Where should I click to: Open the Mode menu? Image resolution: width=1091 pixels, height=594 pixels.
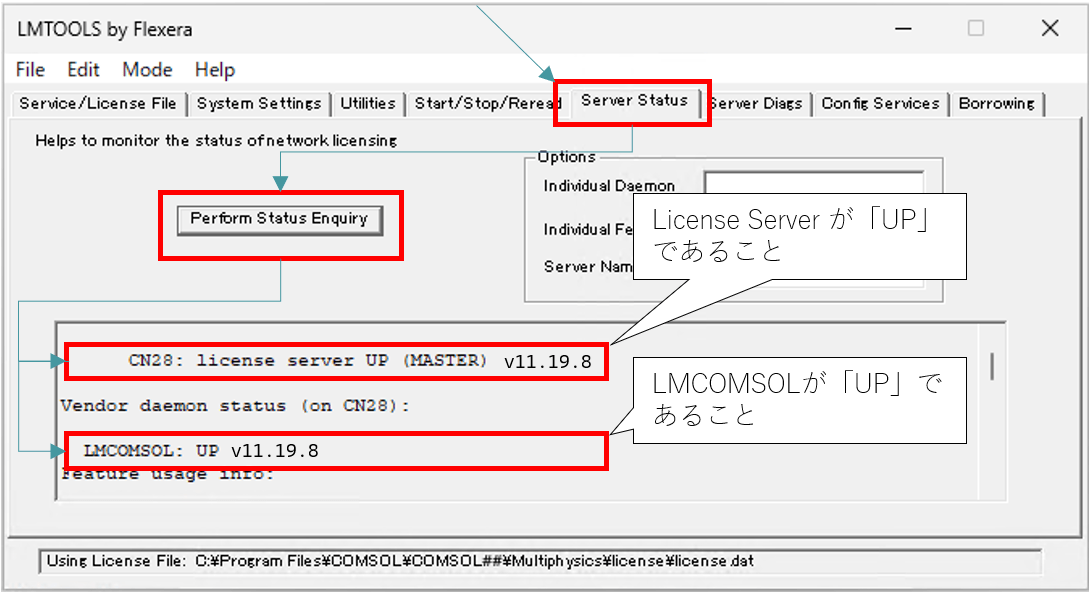147,70
